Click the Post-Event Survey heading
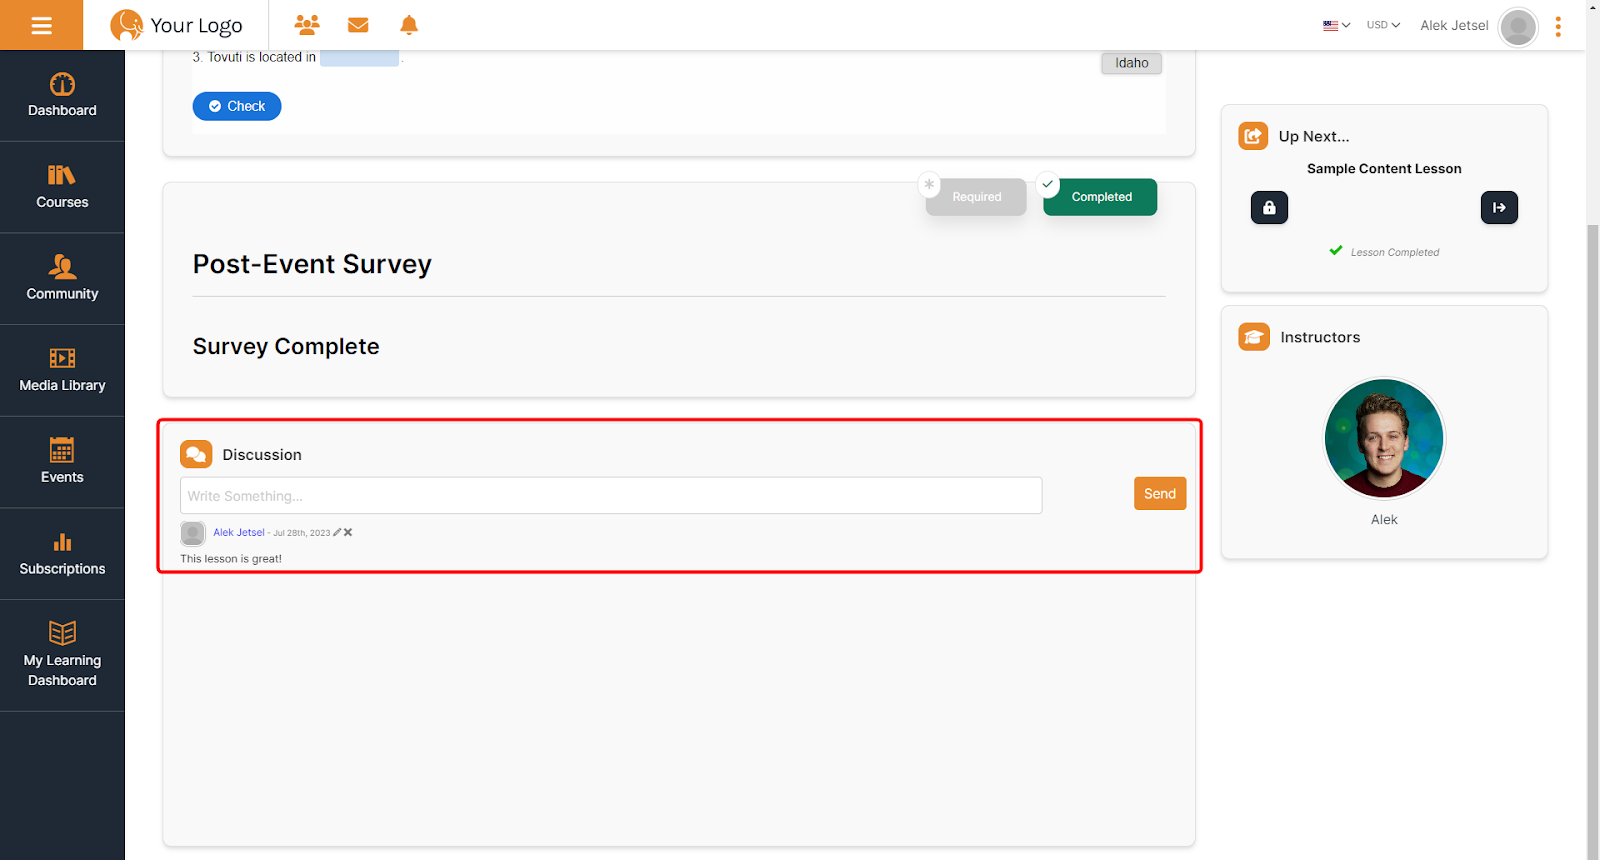This screenshot has height=860, width=1600. [312, 264]
